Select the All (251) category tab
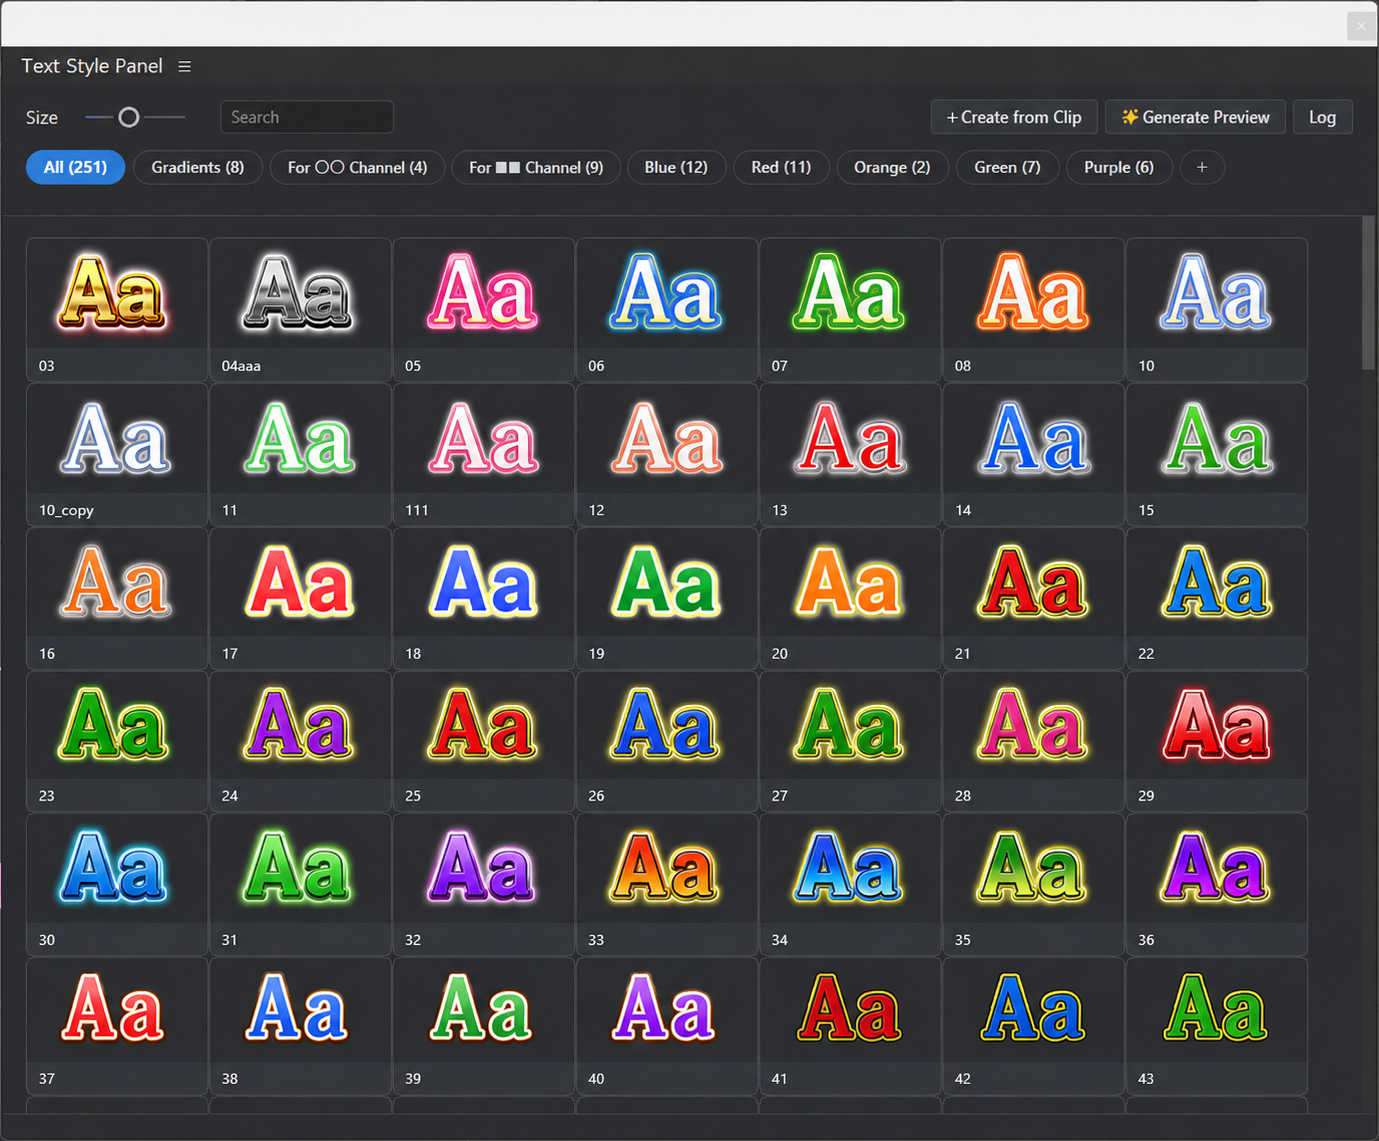 (x=75, y=167)
